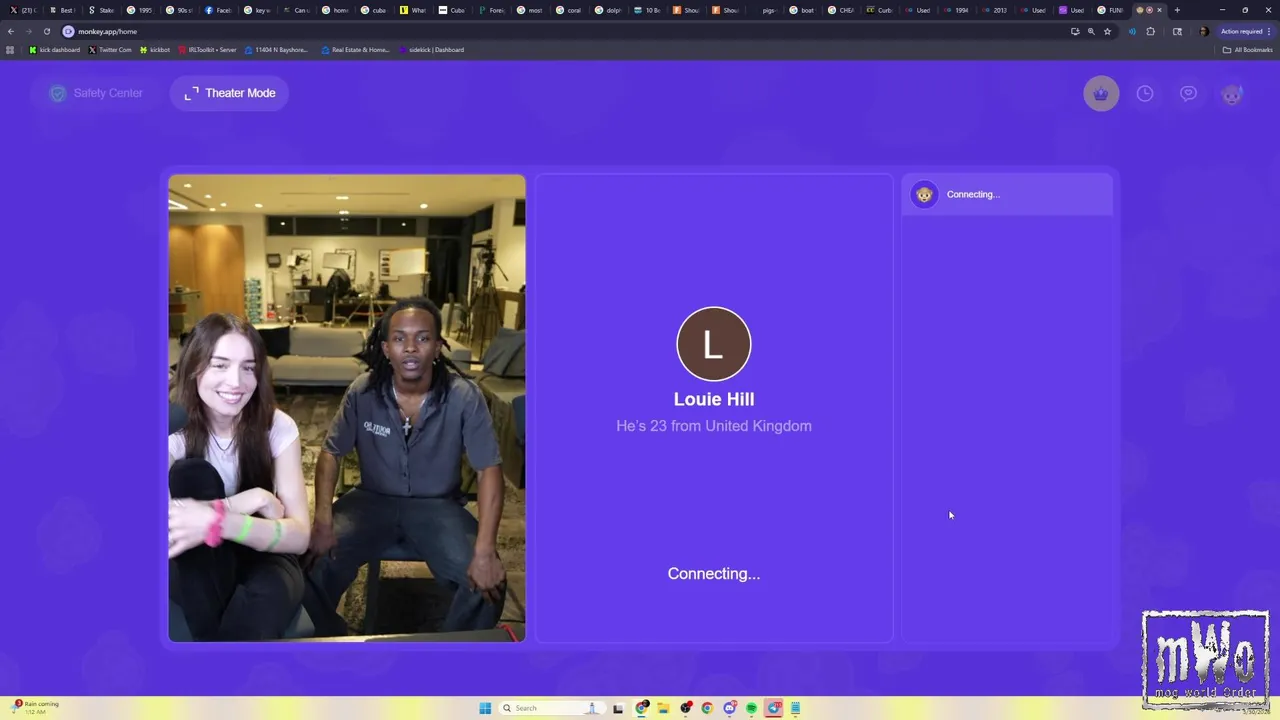Open Notepad from the taskbar
This screenshot has height=720, width=1280.
coord(796,708)
